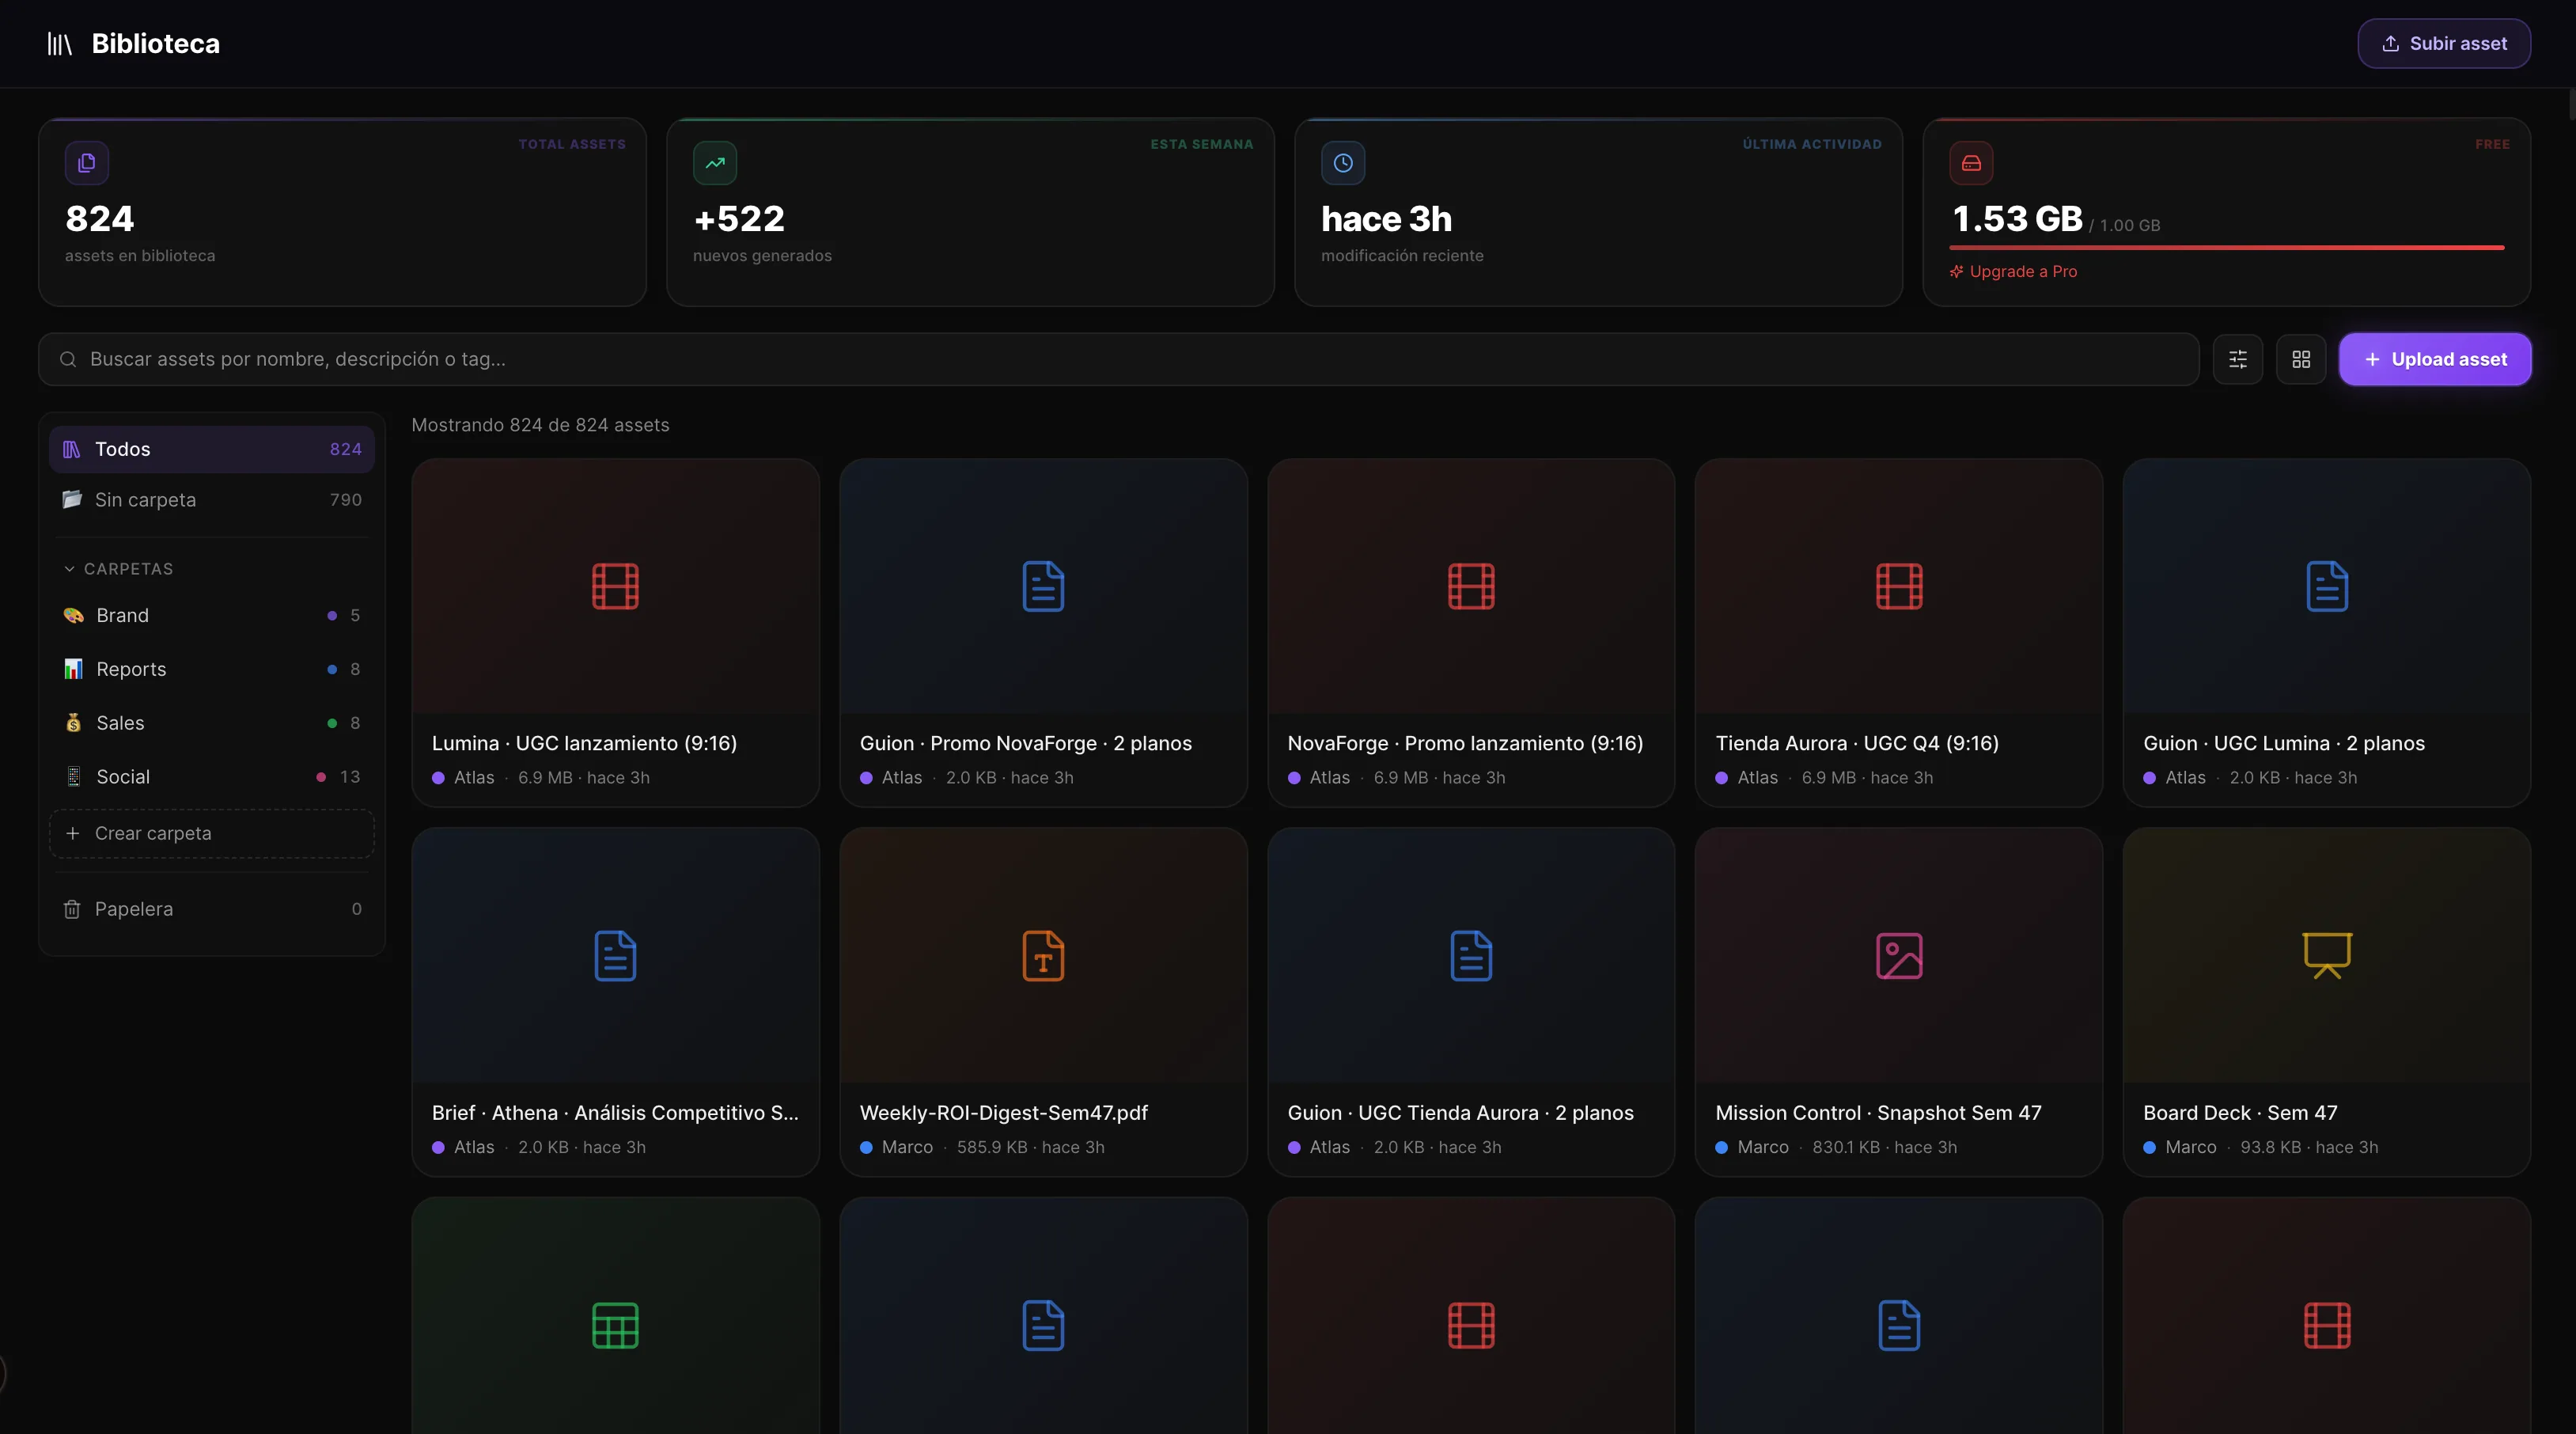Click the +522 nuevos generados figure
Screen dimensions: 2576x1434
pyautogui.click(x=739, y=219)
